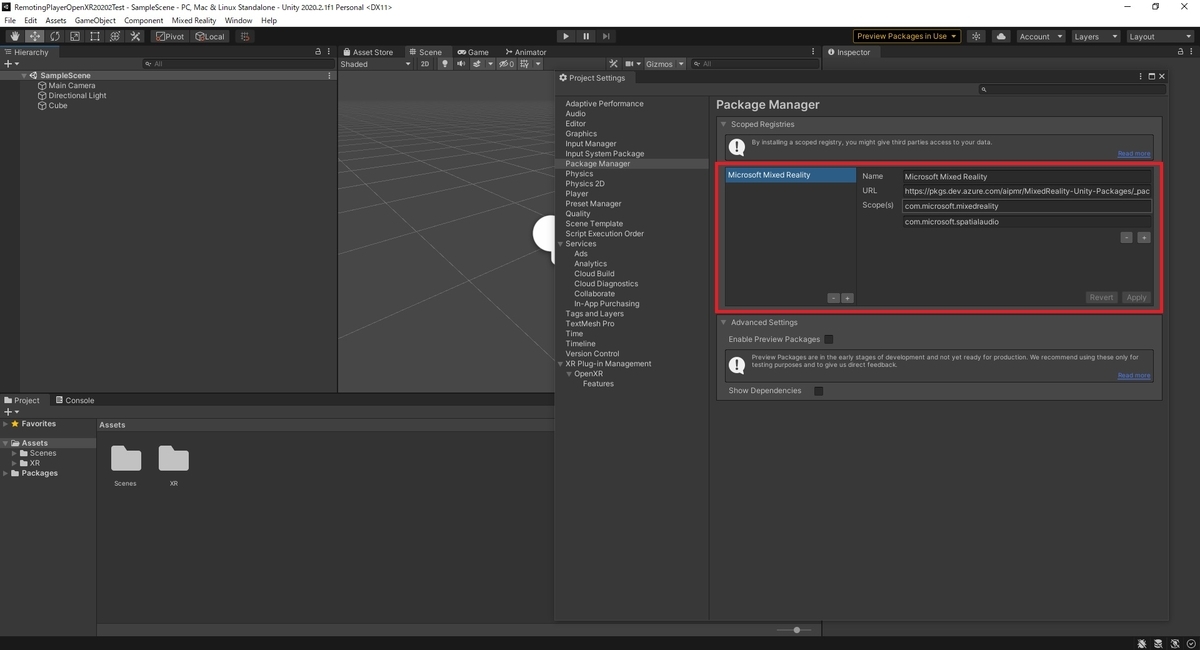The height and width of the screenshot is (650, 1200).
Task: Open the Assets menu
Action: (56, 20)
